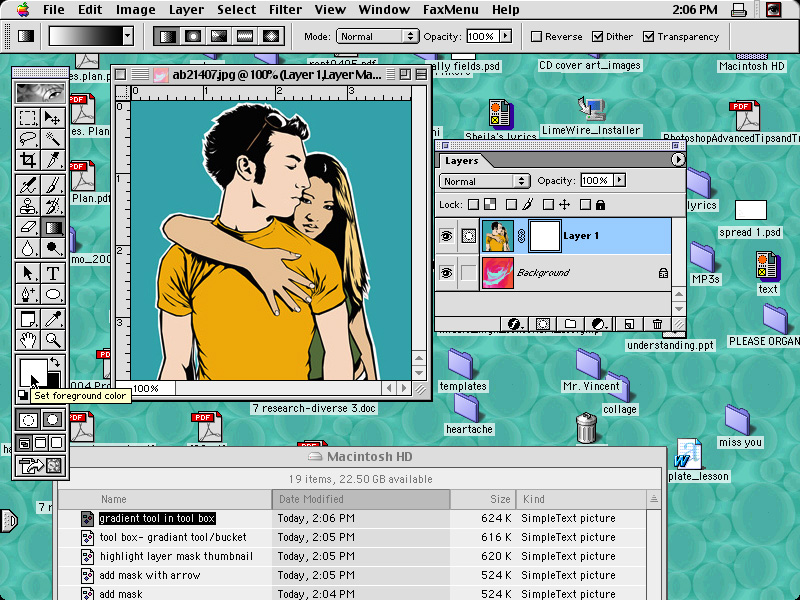Set the foreground color swatch
This screenshot has width=800, height=600.
33,373
